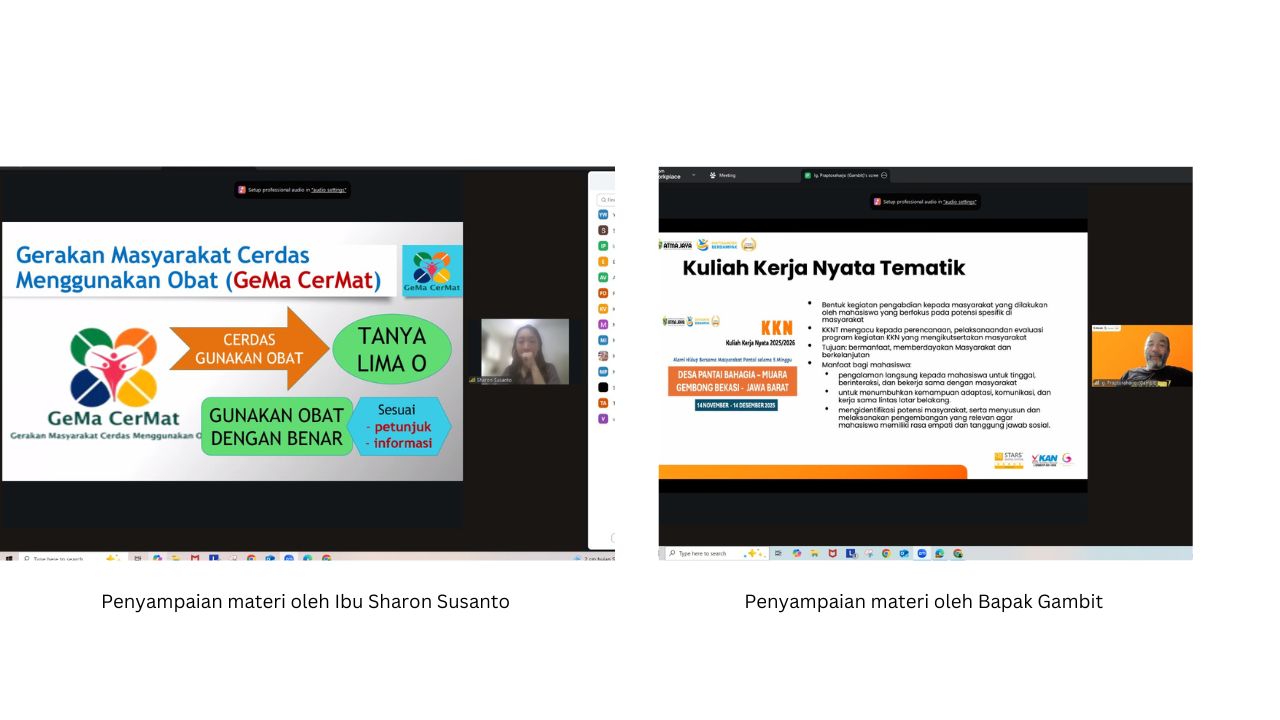Image resolution: width=1280 pixels, height=720 pixels.
Task: Select the green IP participant avatar
Action: point(603,246)
